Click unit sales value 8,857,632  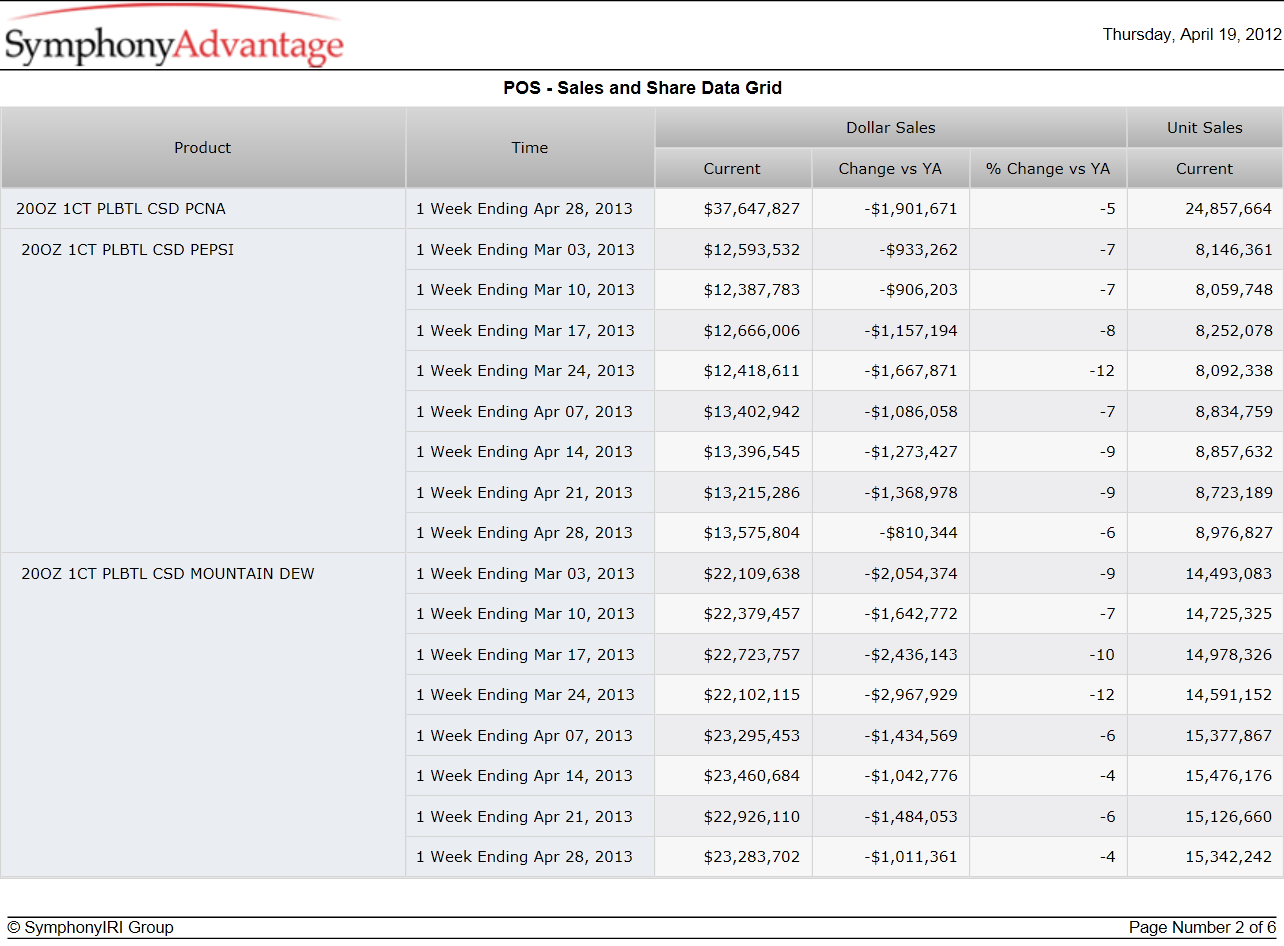pyautogui.click(x=1234, y=452)
